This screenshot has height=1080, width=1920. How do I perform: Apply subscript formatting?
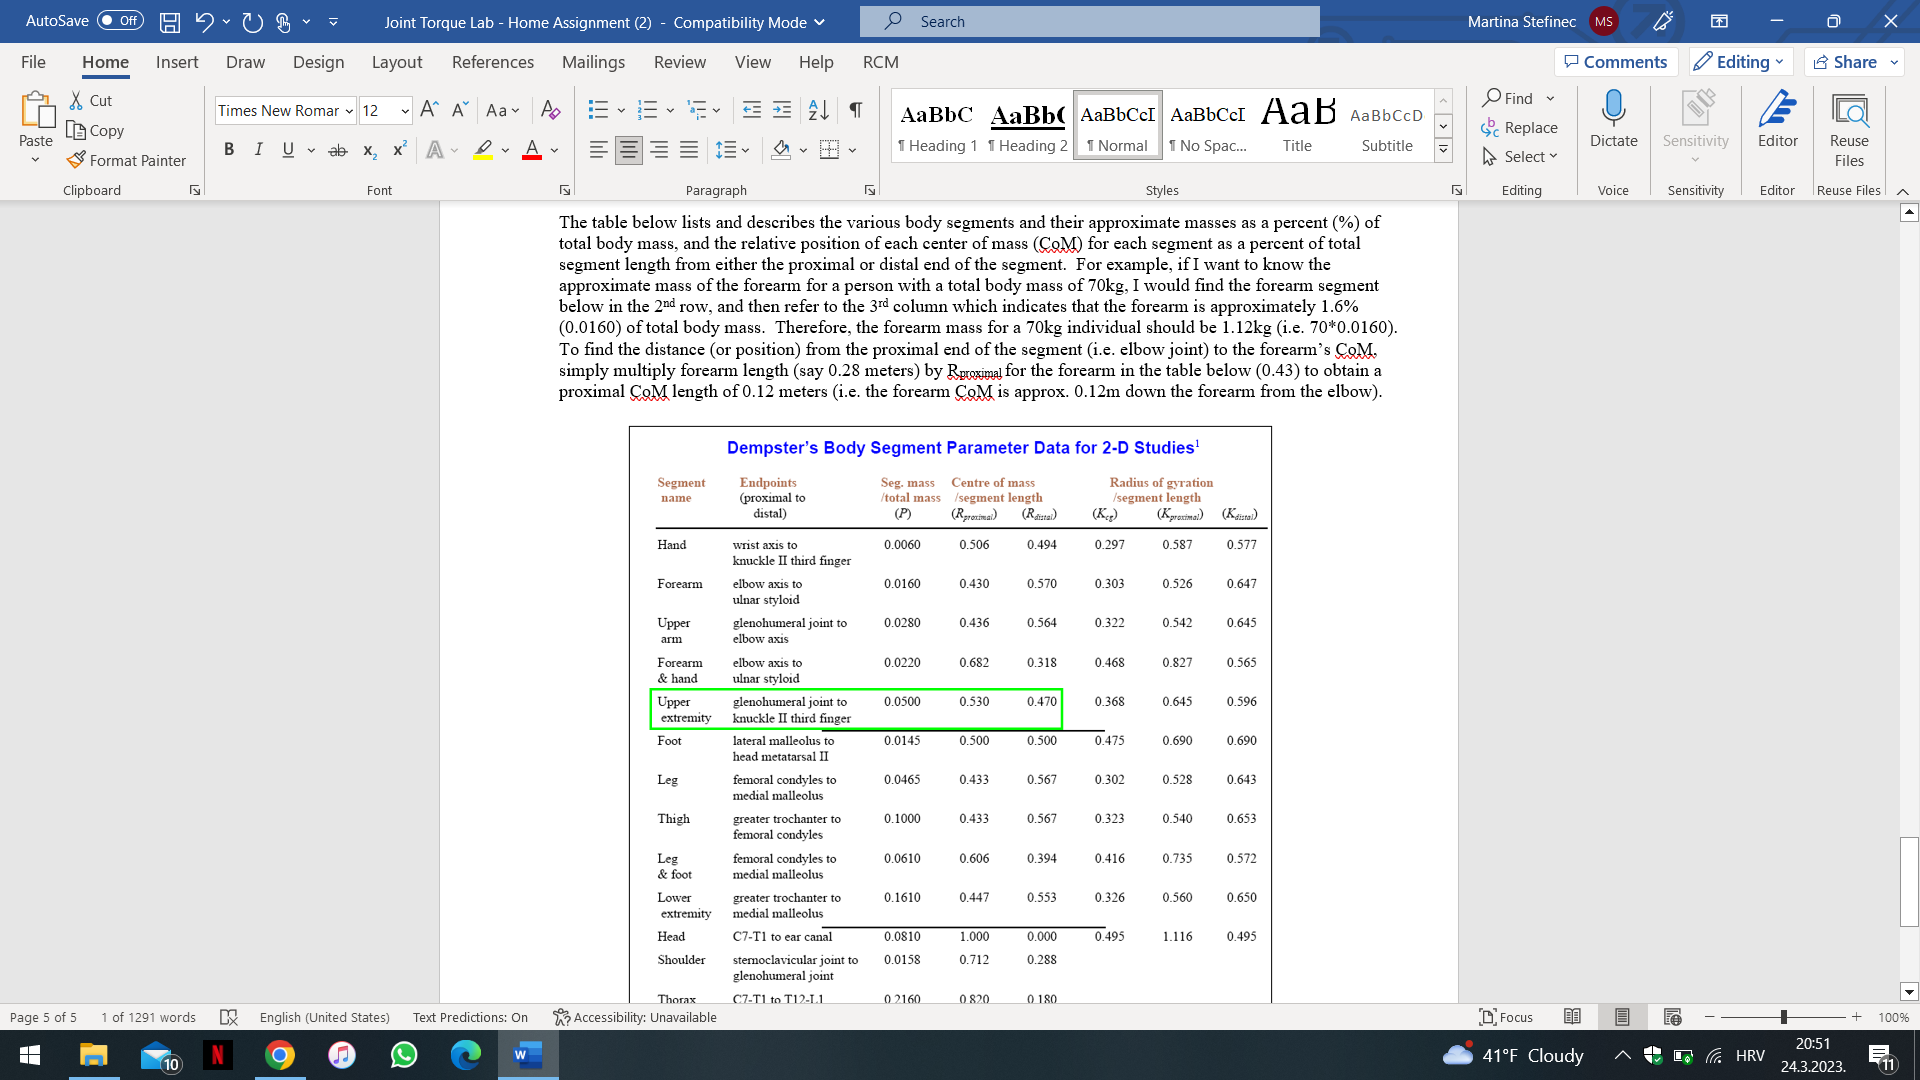pos(367,148)
